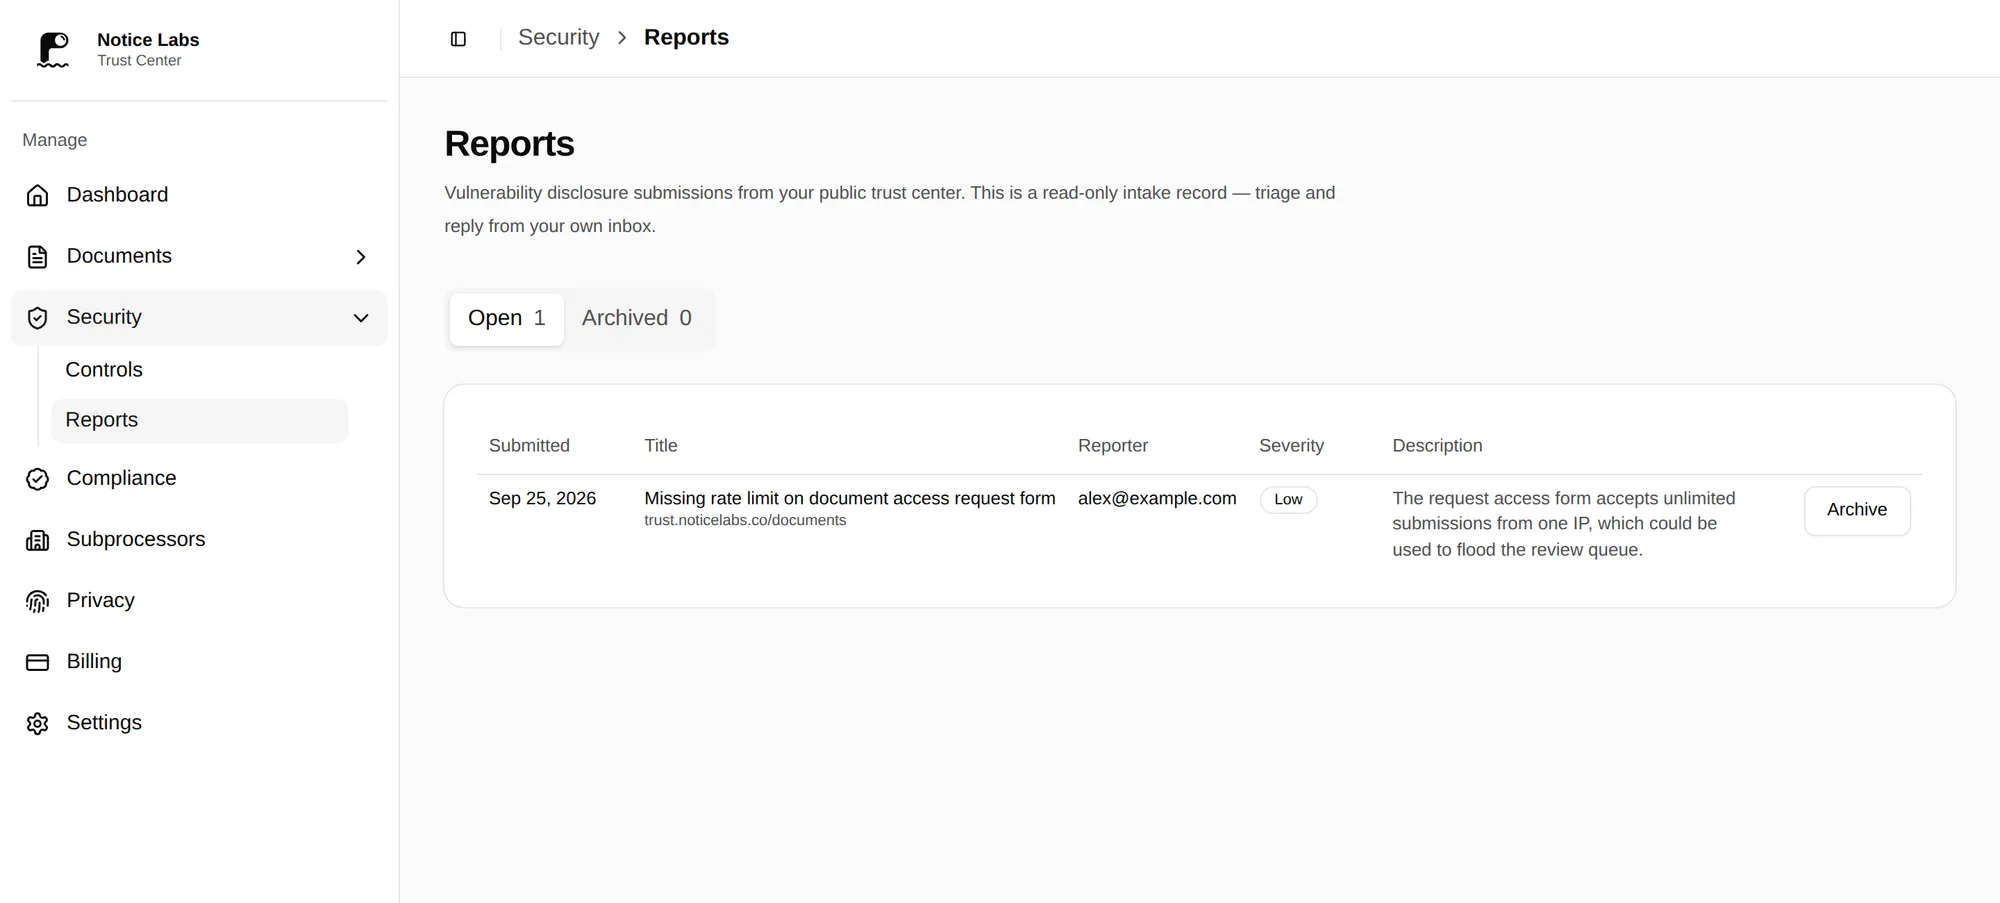
Task: Click the Missing rate limit report title
Action: pos(850,498)
